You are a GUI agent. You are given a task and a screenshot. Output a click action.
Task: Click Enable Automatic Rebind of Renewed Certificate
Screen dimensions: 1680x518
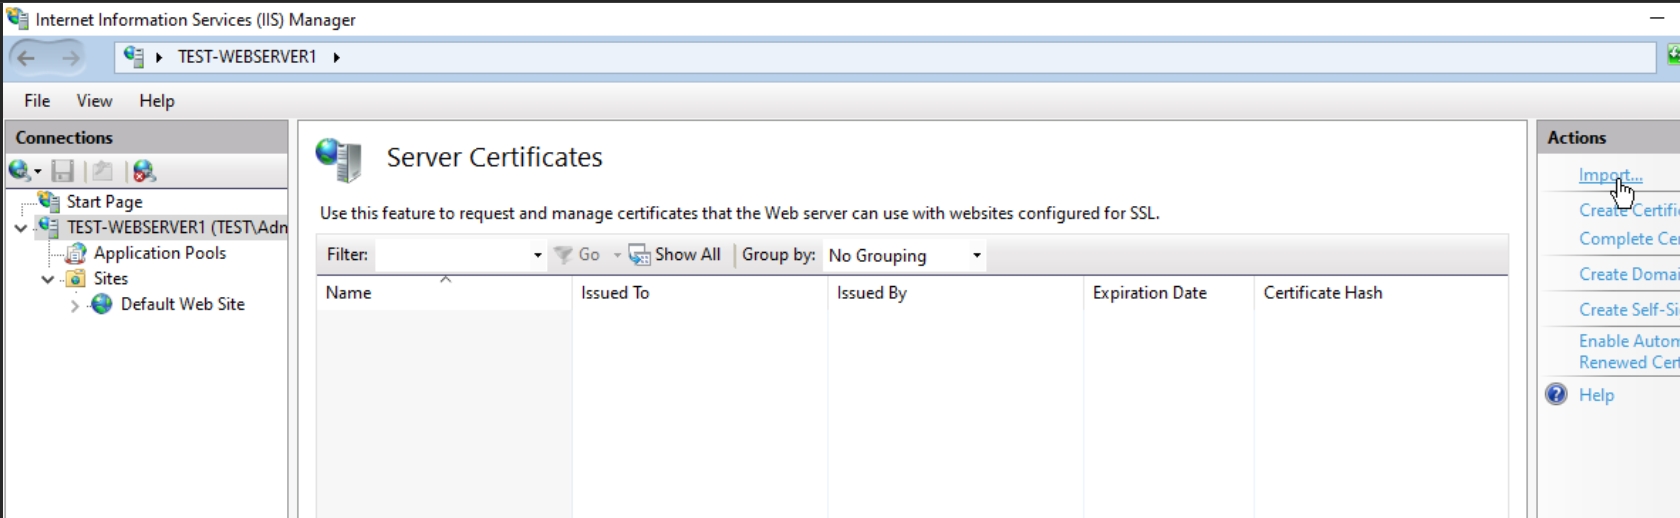click(x=1629, y=352)
